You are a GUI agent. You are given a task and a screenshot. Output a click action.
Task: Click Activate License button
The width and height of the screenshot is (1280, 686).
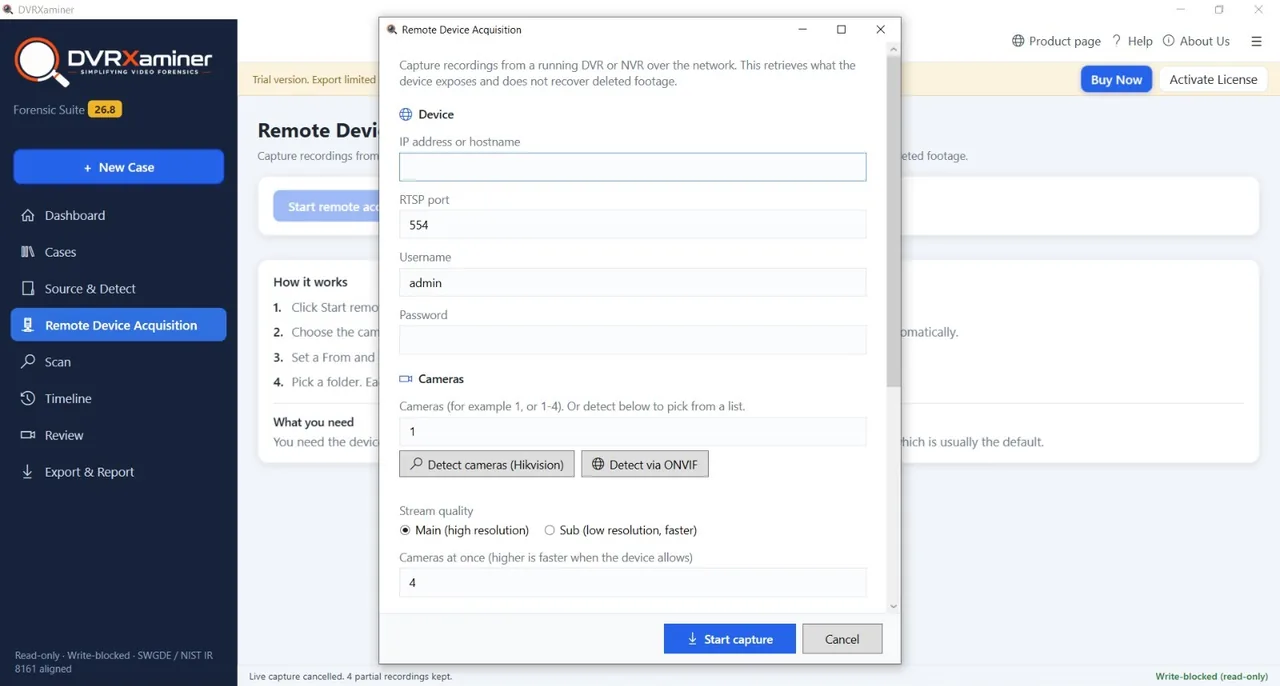coord(1213,79)
